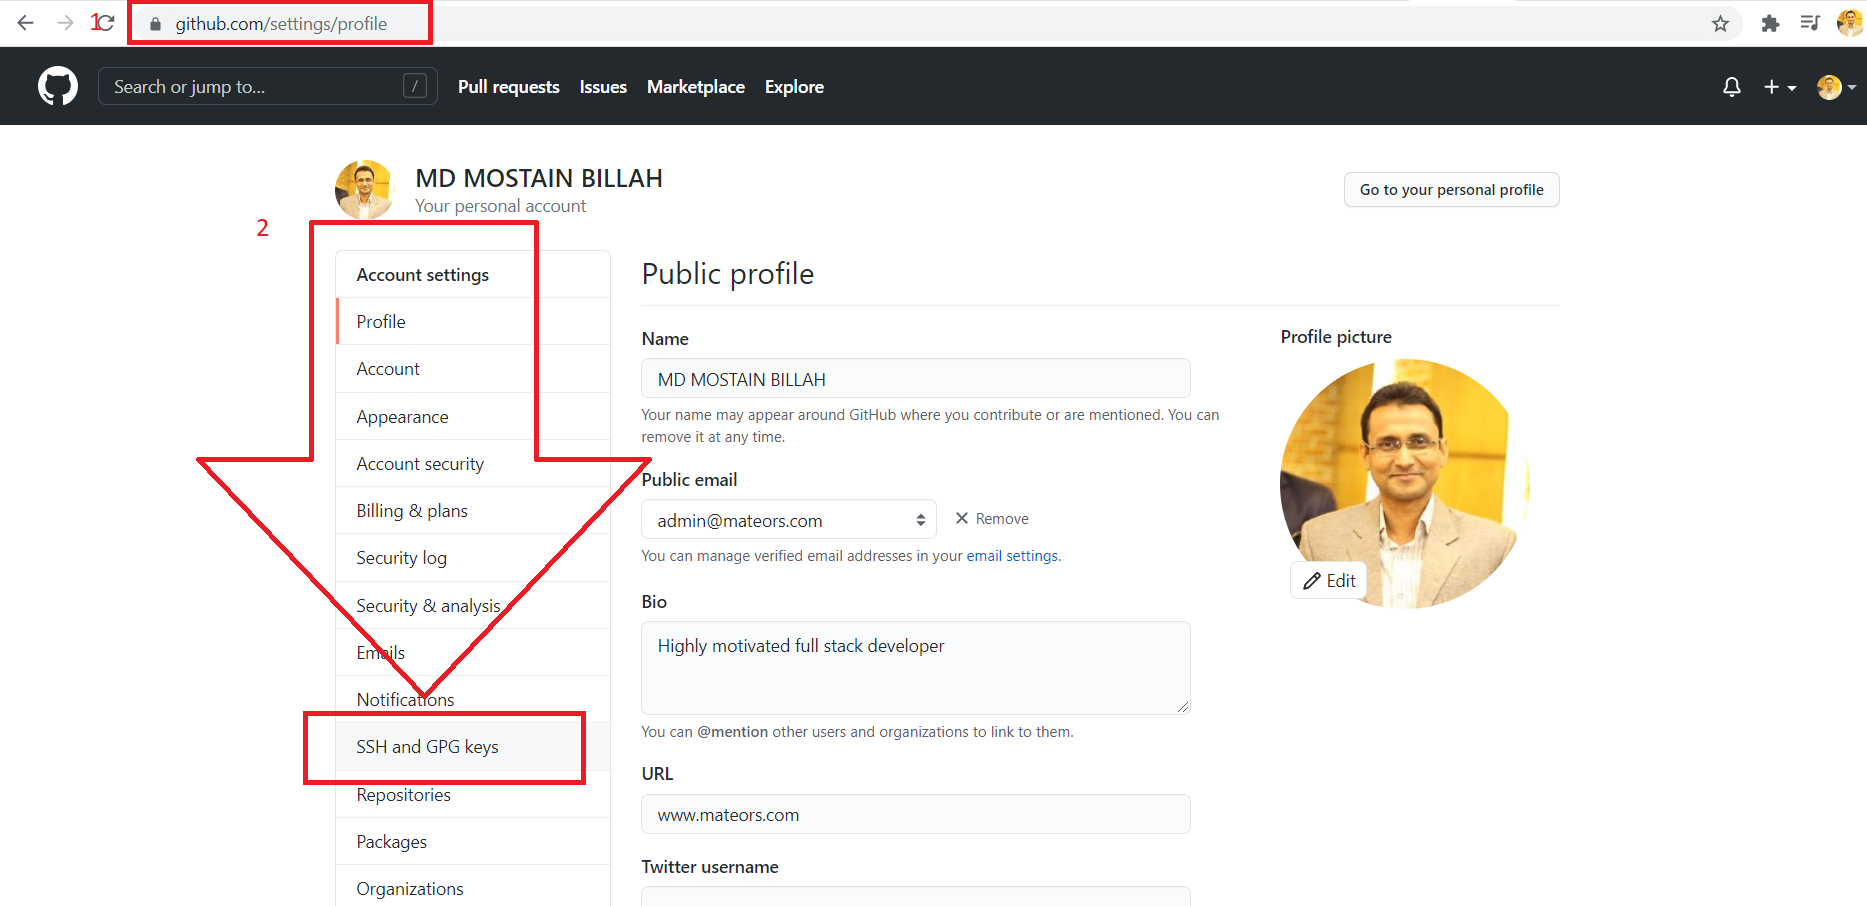
Task: Open Security log in the sidebar
Action: 473,557
